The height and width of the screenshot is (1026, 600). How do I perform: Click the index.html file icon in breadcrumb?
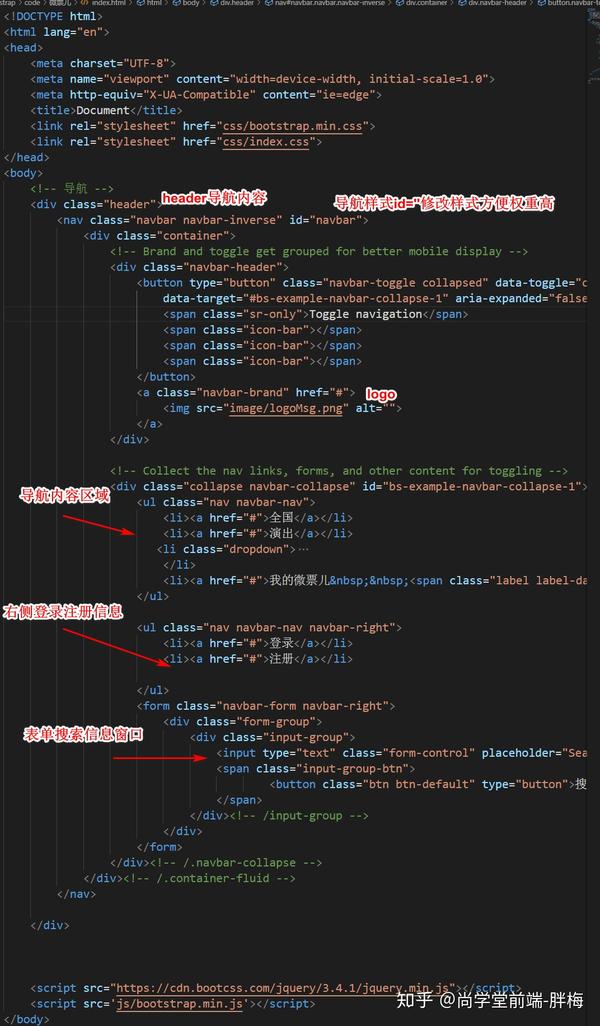(x=83, y=3)
